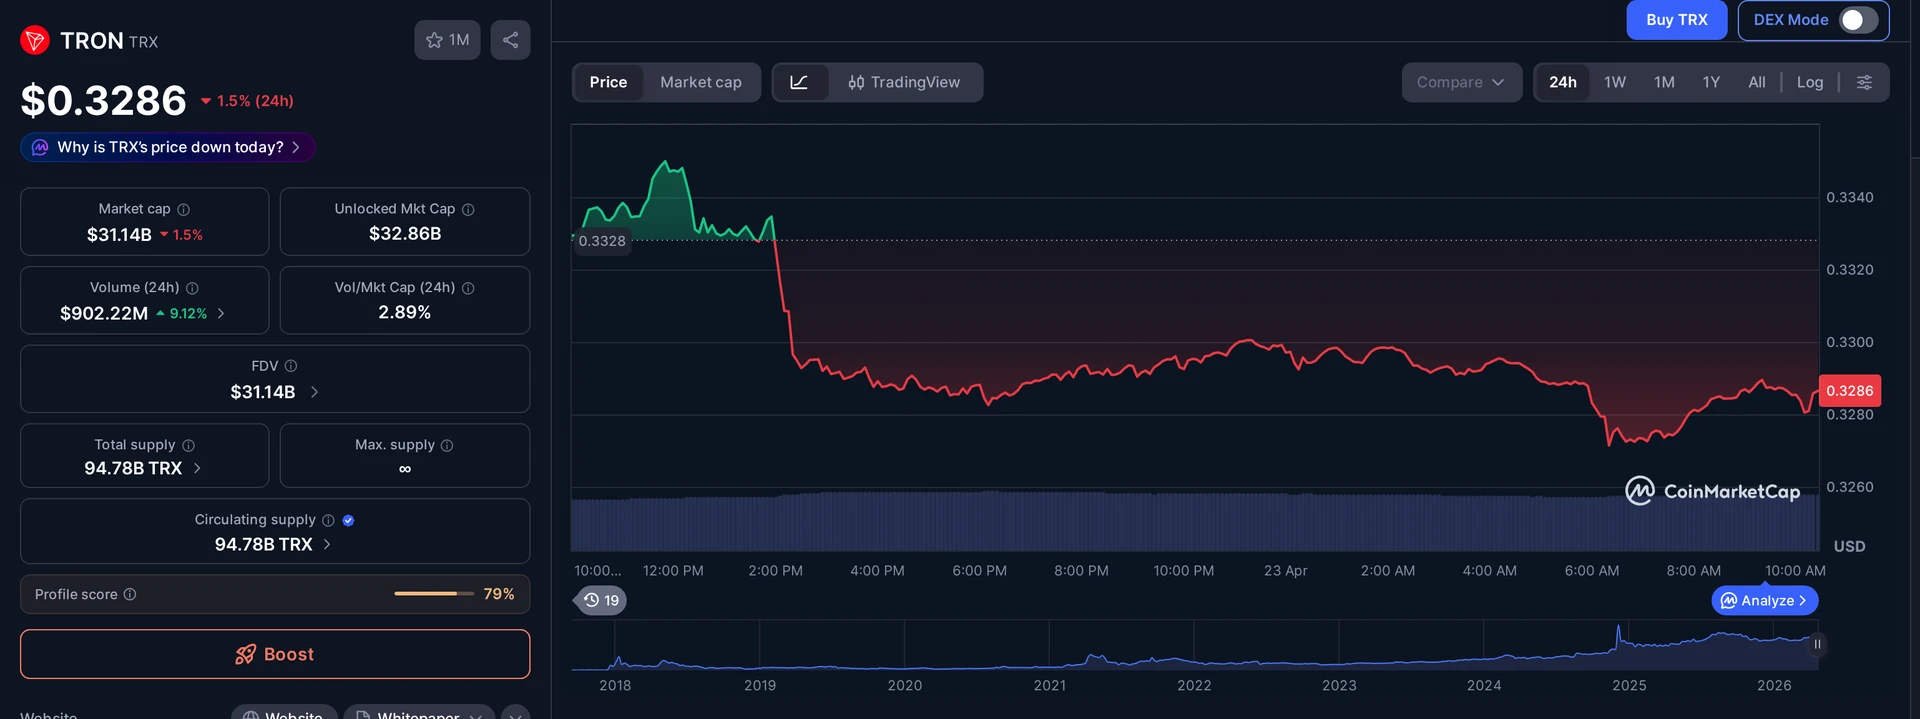Click the $32.86B unlocked cap value
Screen dimensions: 1920x719
(x=405, y=234)
